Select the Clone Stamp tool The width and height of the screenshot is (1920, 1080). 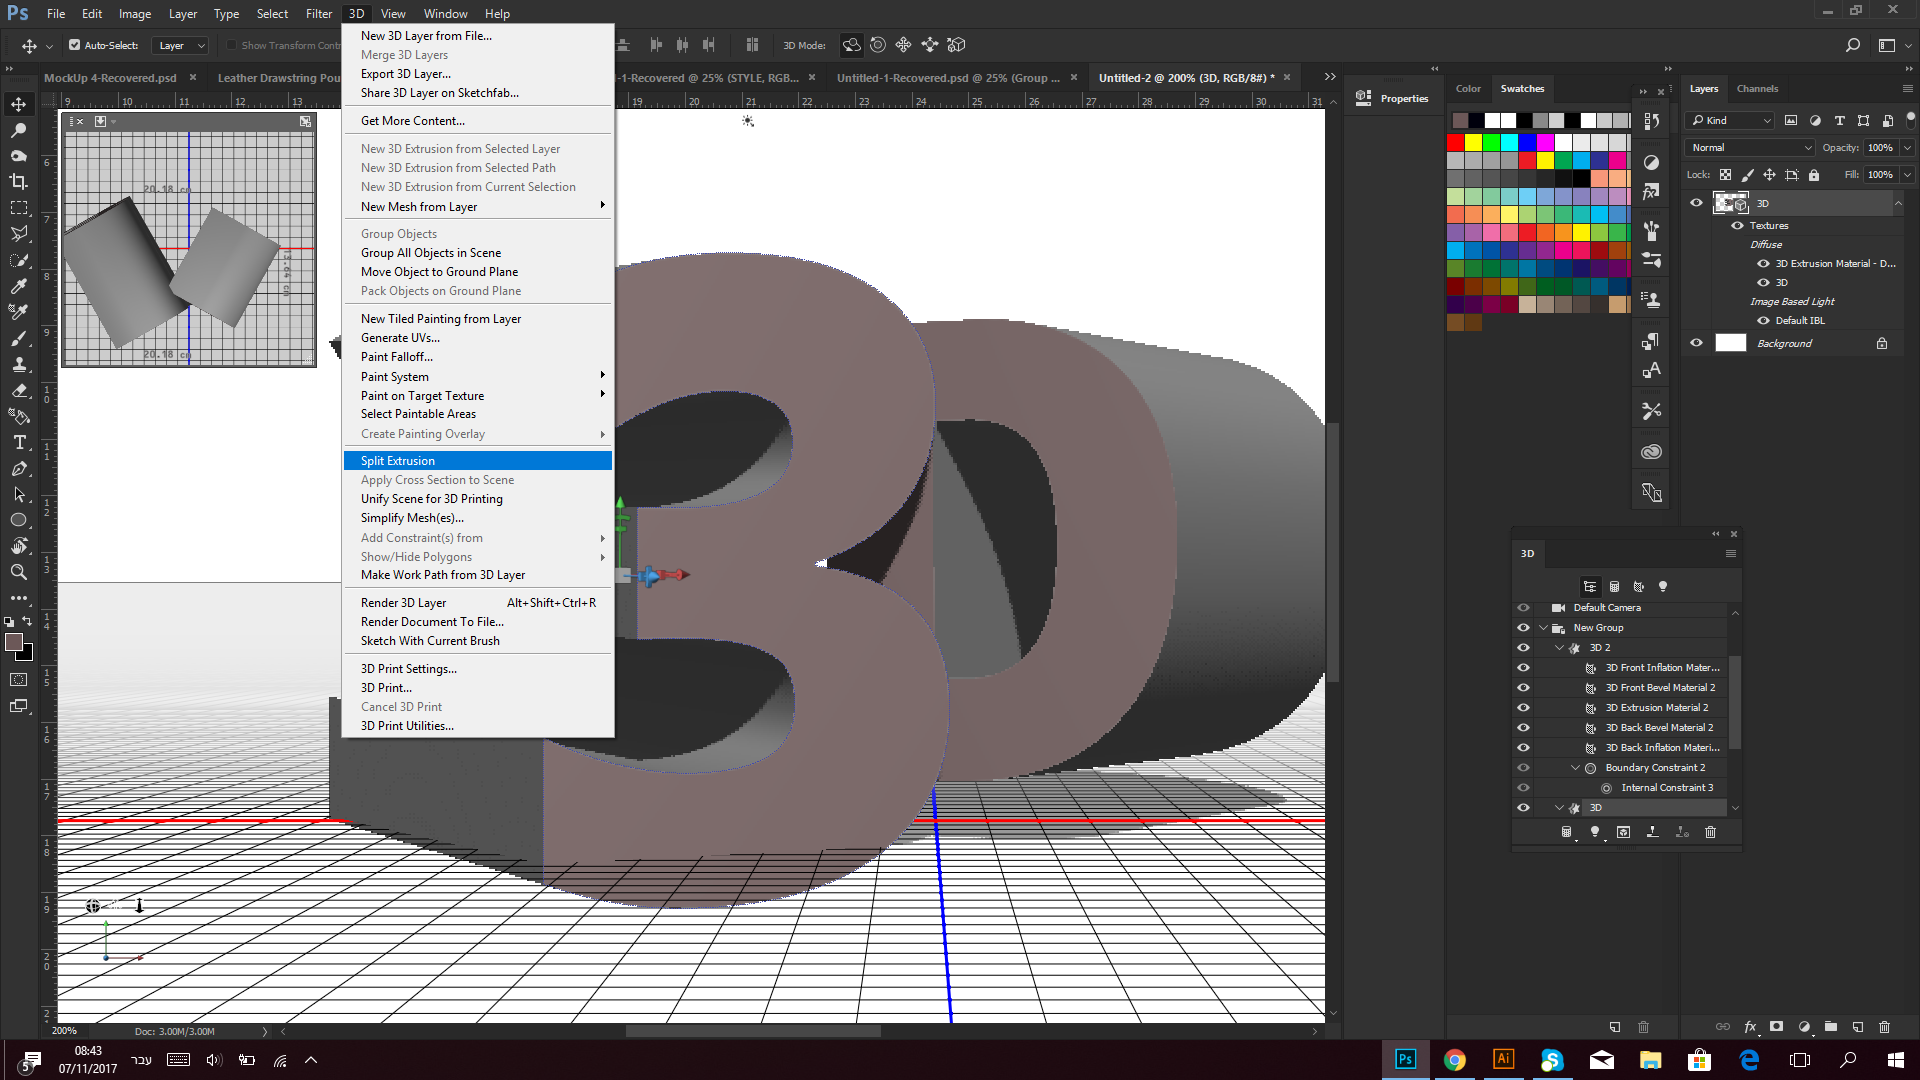[x=19, y=364]
